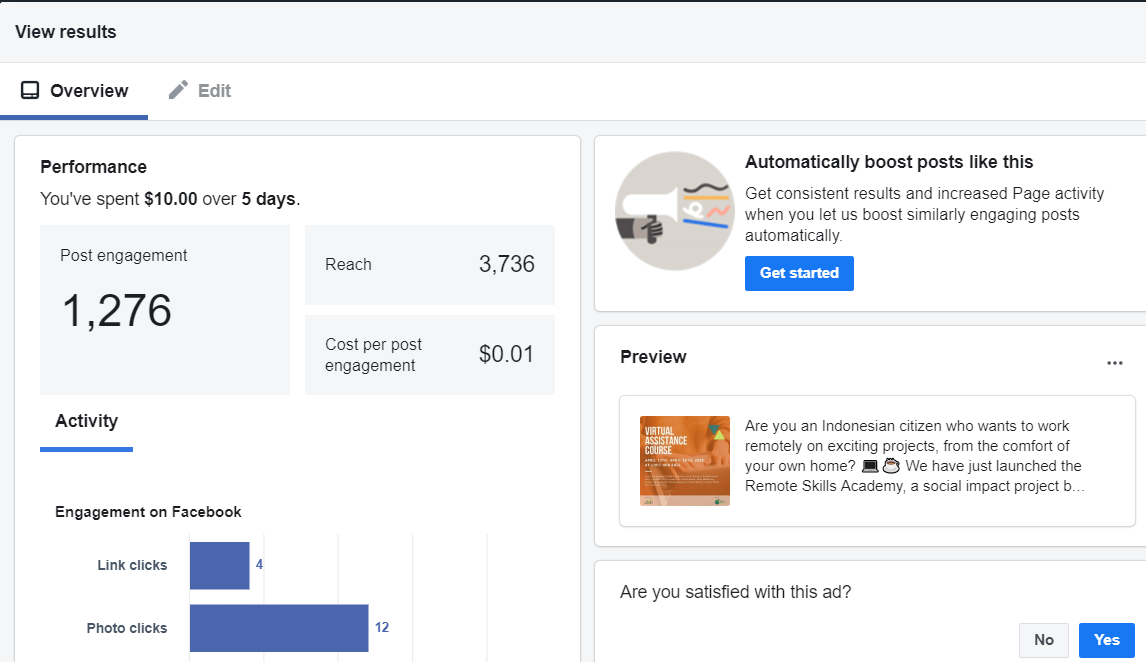The image size is (1146, 662).
Task: Click the spent $10.00 over 5 days text
Action: tap(170, 199)
